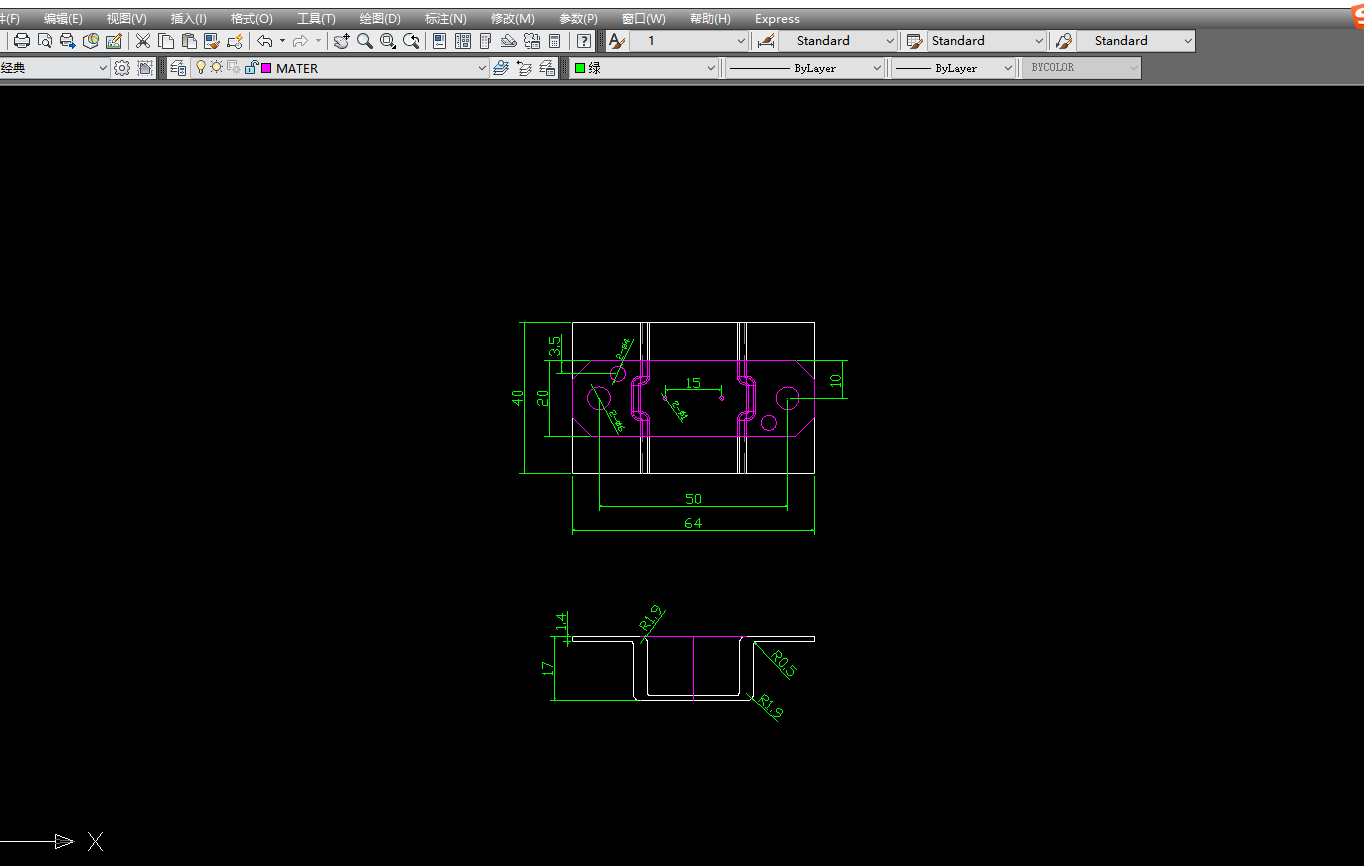
Task: Click the 3D DWF export icon
Action: [x=91, y=41]
